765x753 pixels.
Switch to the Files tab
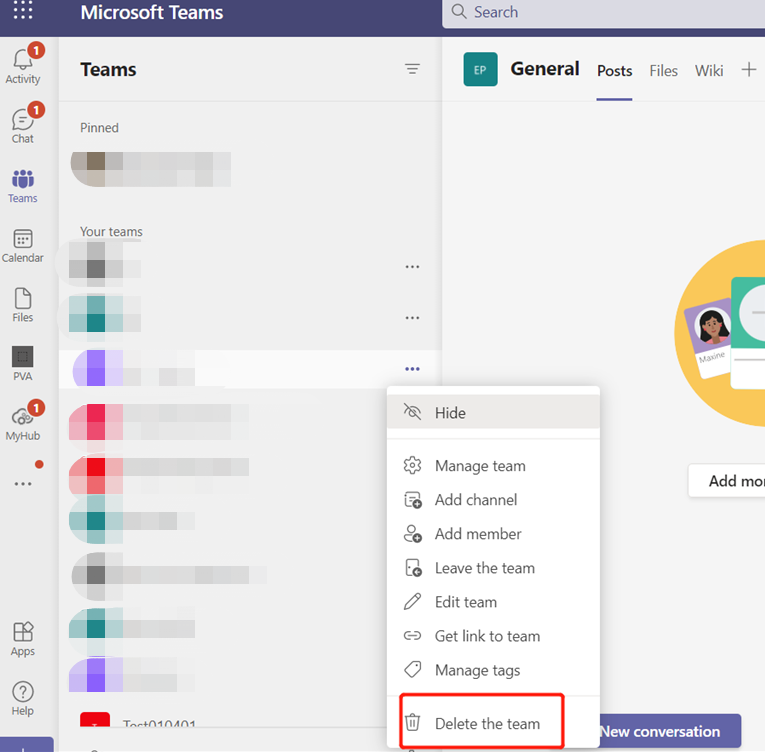[x=663, y=71]
